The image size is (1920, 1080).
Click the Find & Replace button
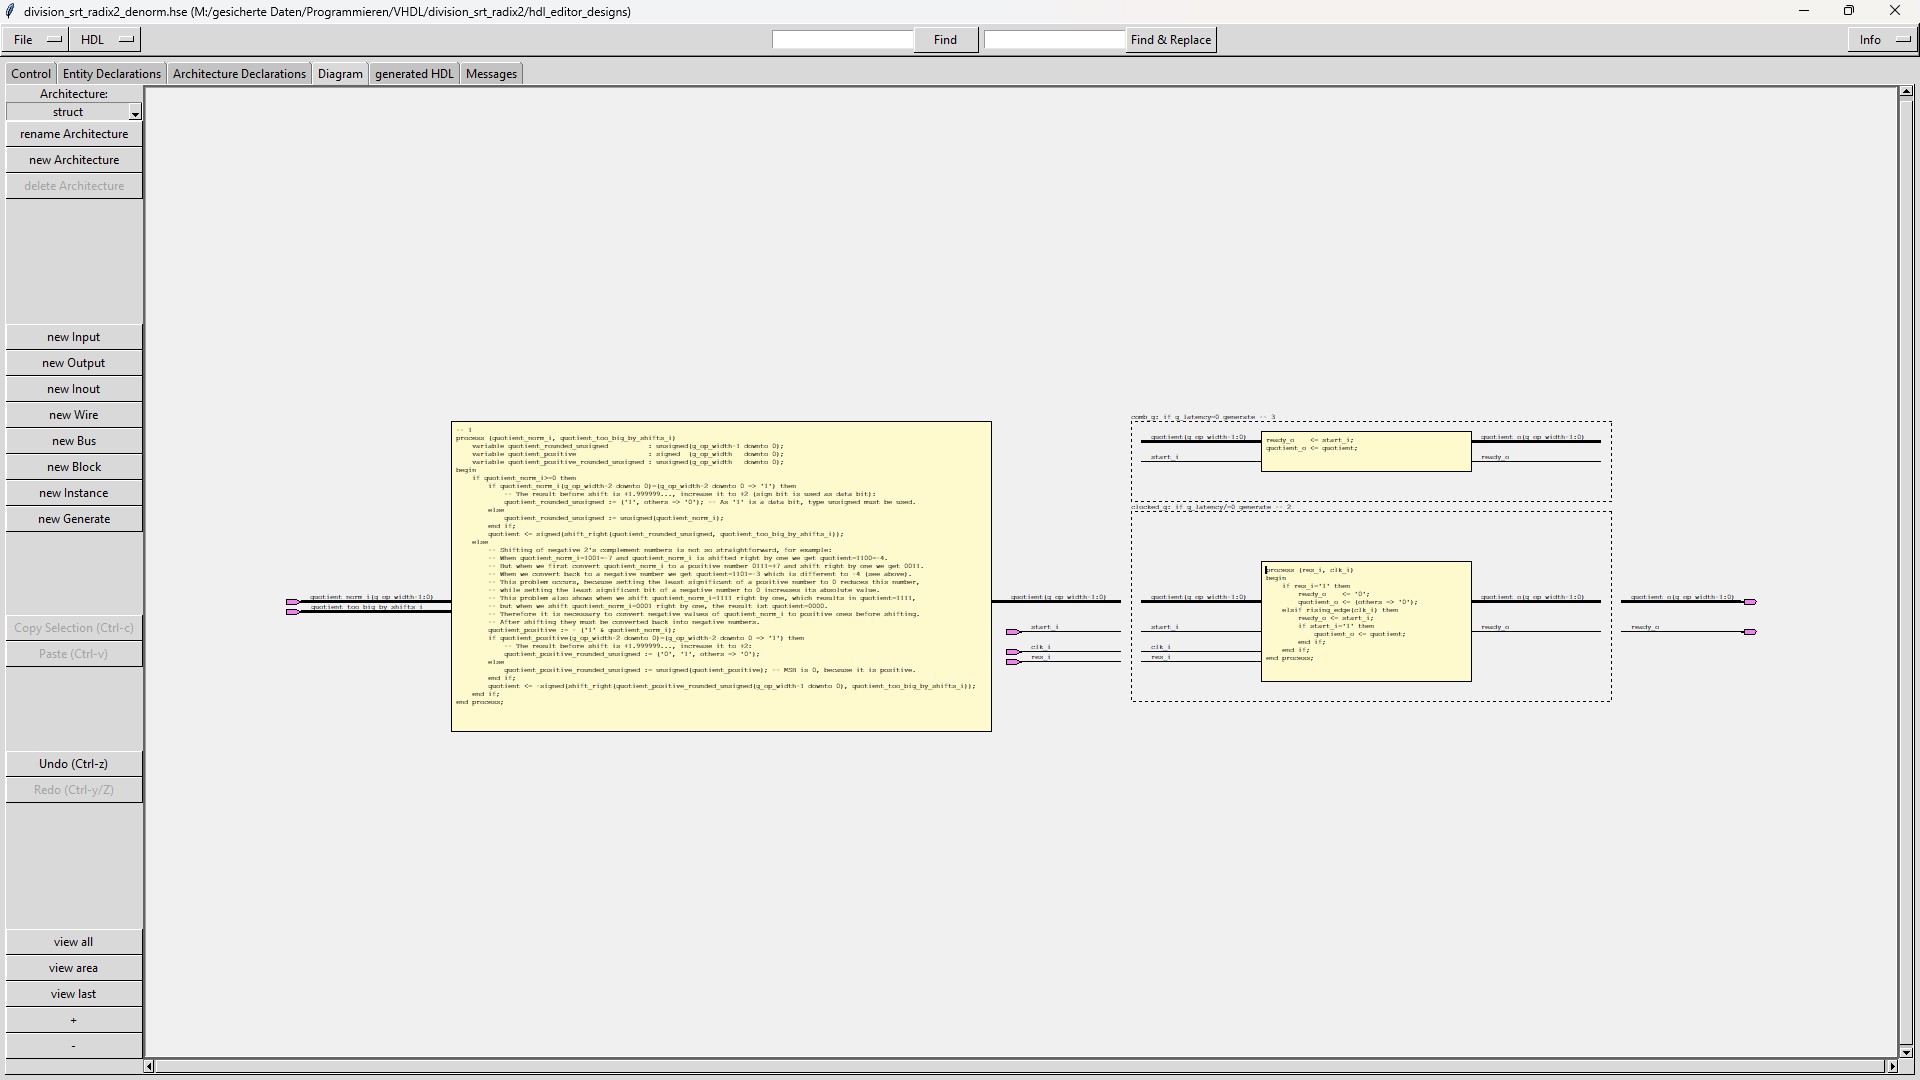[x=1170, y=40]
